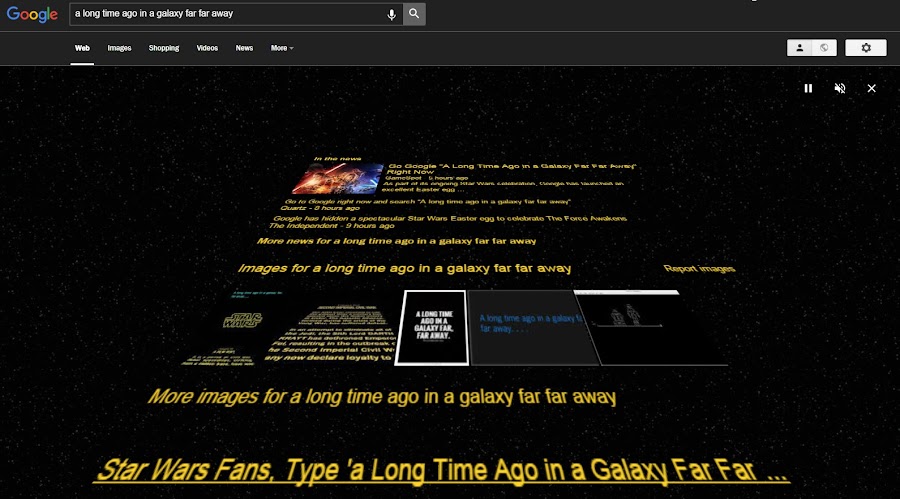Click 'More images for a long time ago'
This screenshot has width=900, height=499.
click(x=382, y=397)
